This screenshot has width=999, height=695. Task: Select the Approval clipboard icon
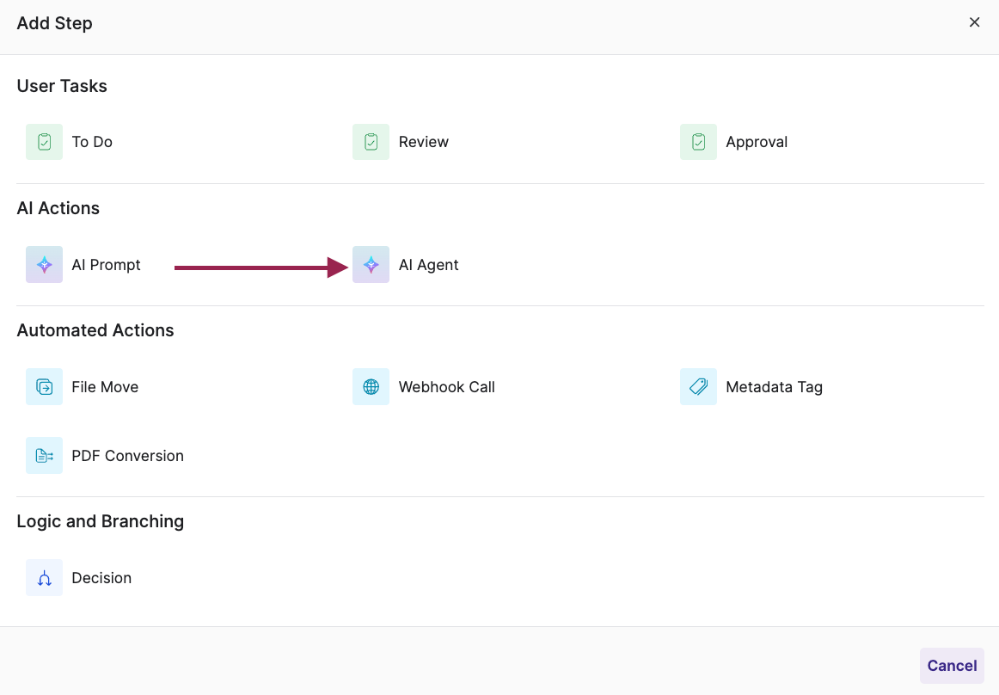698,142
